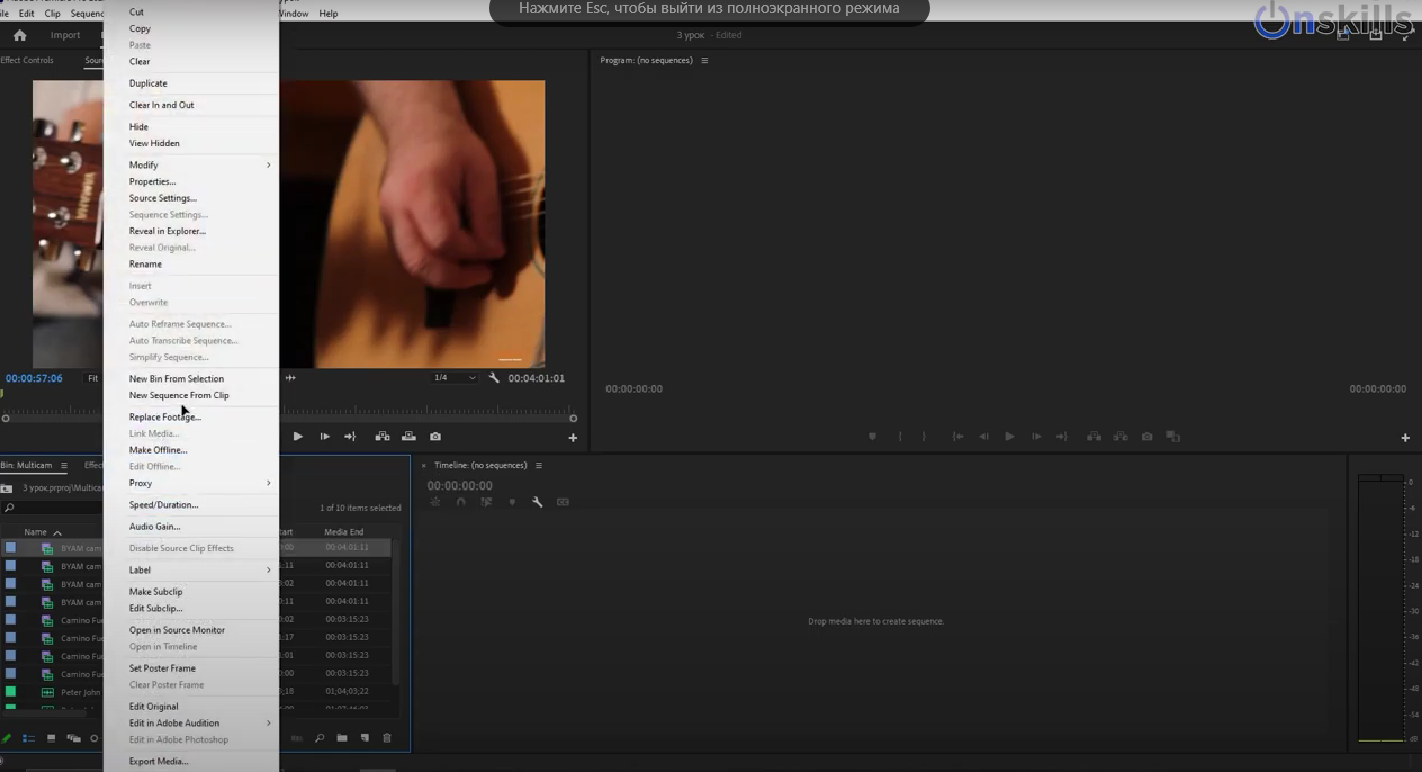Click the Insert icon in Source monitor
This screenshot has height=772, width=1422.
click(382, 436)
